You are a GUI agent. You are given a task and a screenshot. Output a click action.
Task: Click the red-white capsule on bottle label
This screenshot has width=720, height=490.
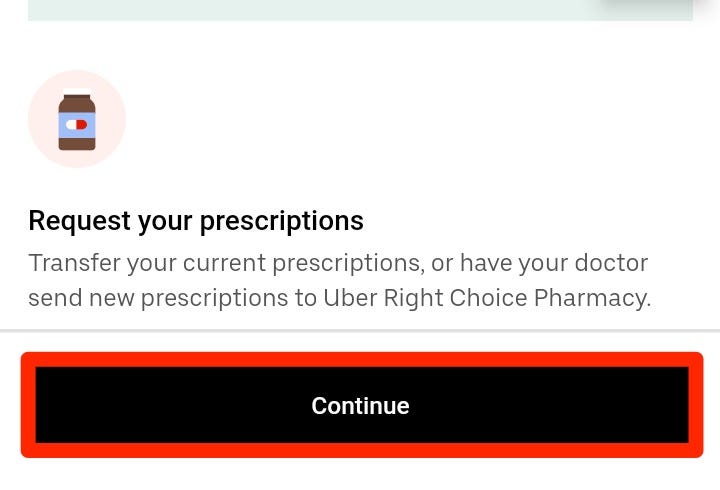pyautogui.click(x=76, y=124)
